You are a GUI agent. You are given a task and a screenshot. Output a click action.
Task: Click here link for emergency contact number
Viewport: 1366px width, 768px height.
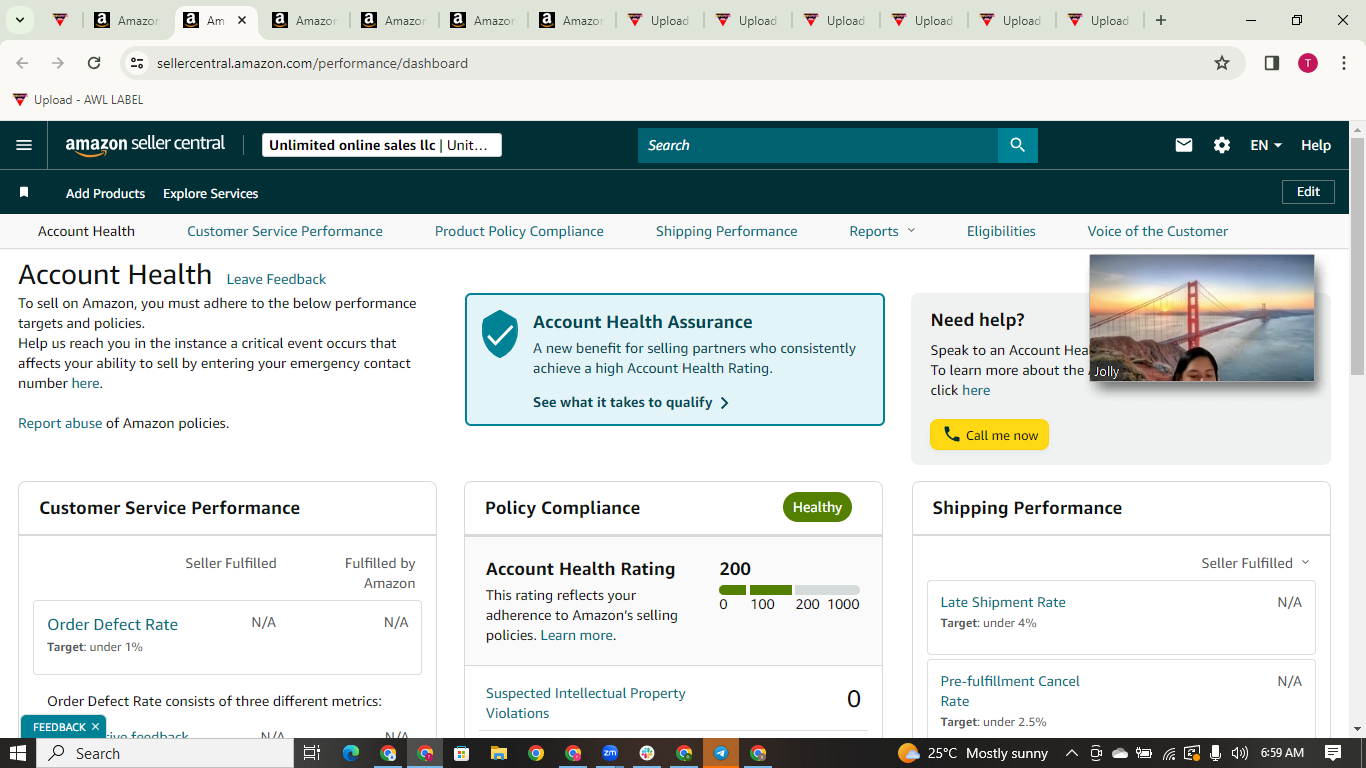85,383
